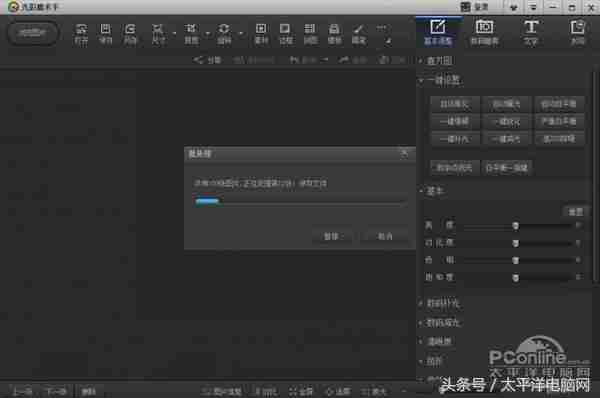Click Original Size (原大) in bottom bar
Image resolution: width=600 pixels, height=398 pixels.
pyautogui.click(x=374, y=391)
